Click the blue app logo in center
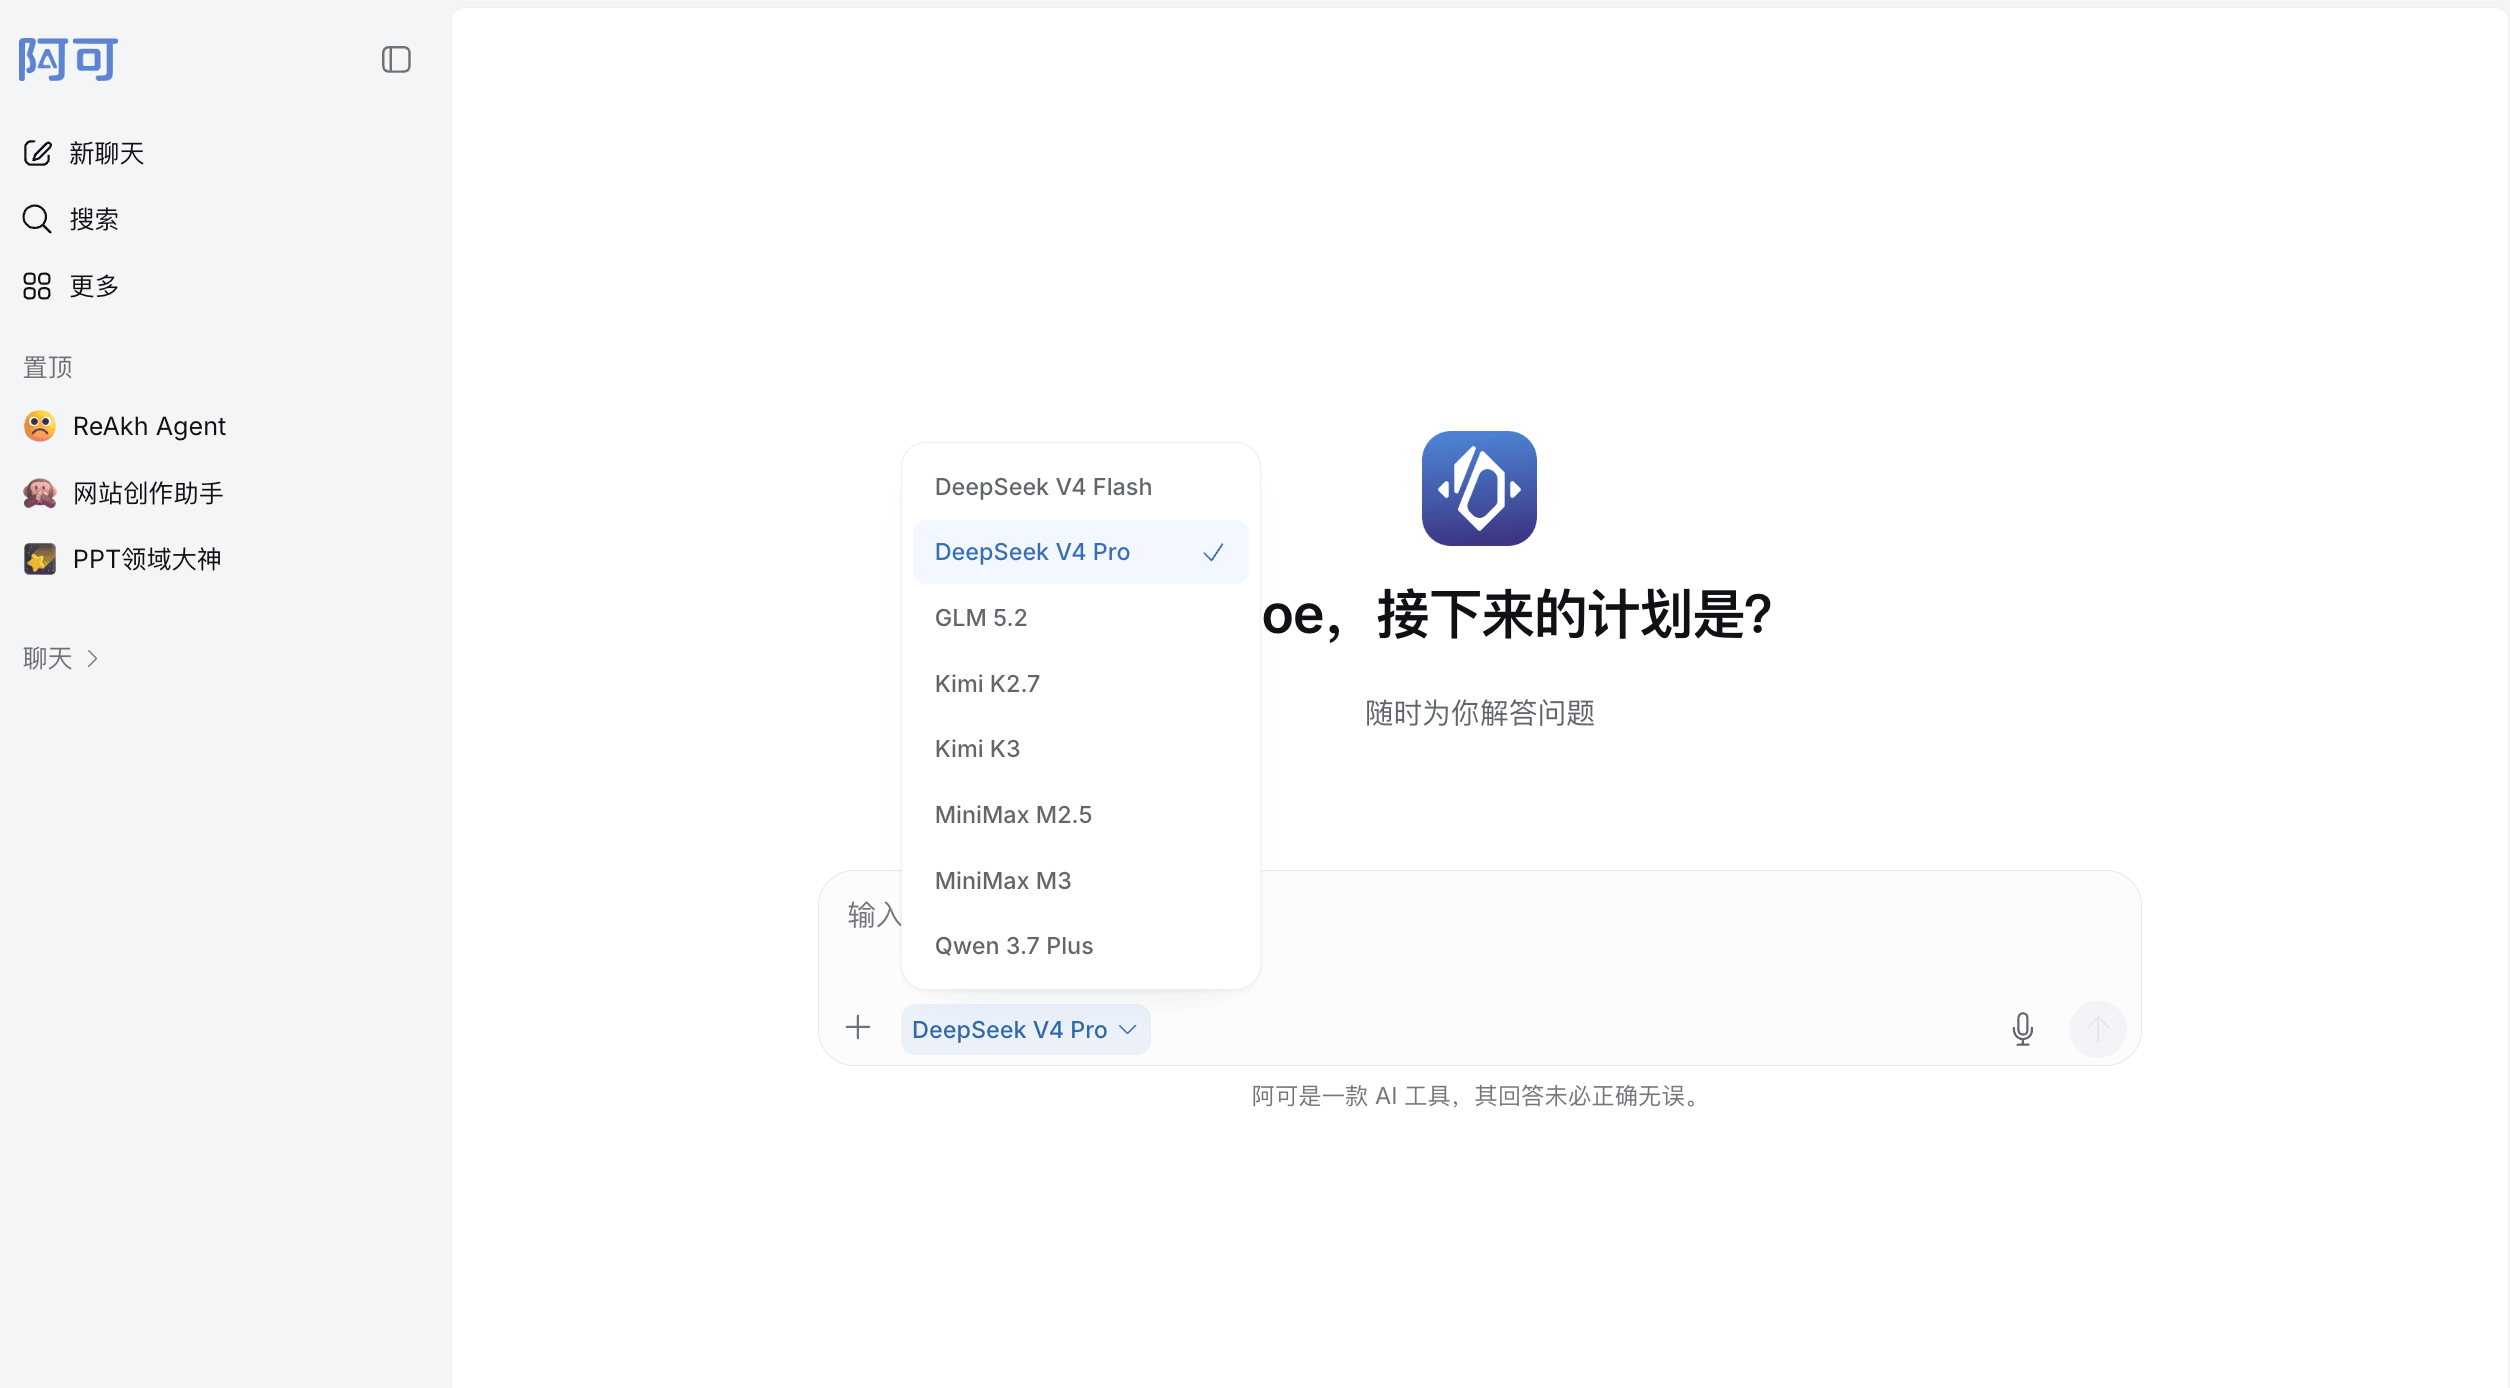Image resolution: width=2510 pixels, height=1388 pixels. (1479, 488)
